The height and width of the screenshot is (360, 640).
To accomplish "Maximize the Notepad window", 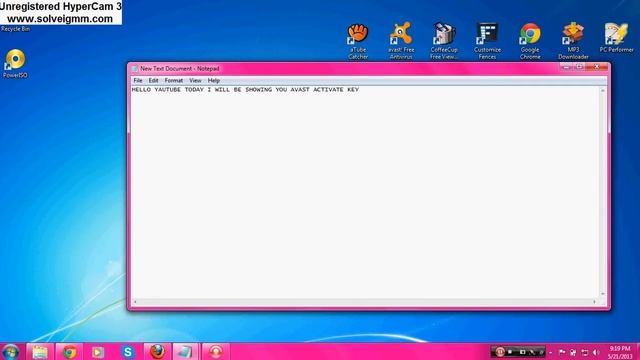I will click(x=579, y=67).
